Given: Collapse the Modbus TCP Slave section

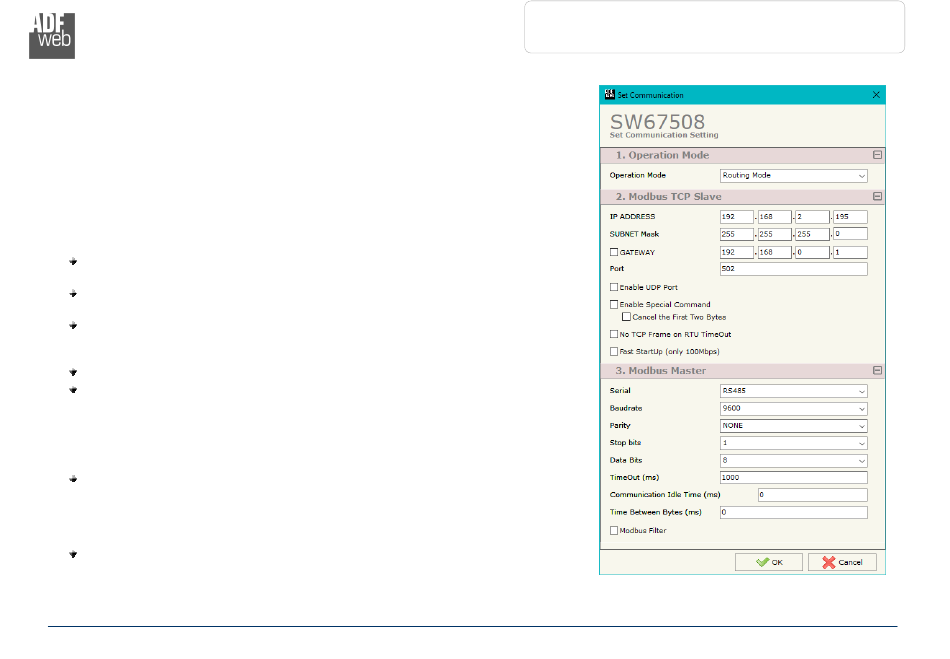Looking at the screenshot, I should pyautogui.click(x=877, y=196).
